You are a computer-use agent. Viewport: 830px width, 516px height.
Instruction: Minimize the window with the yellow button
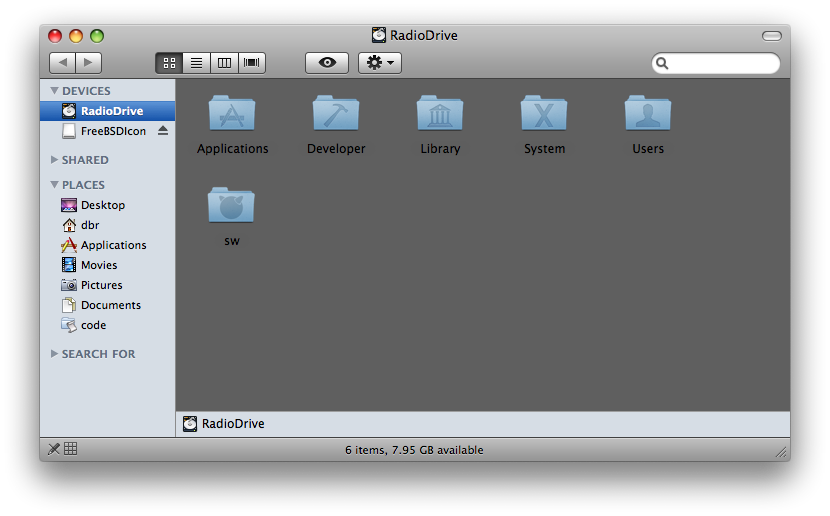click(76, 36)
